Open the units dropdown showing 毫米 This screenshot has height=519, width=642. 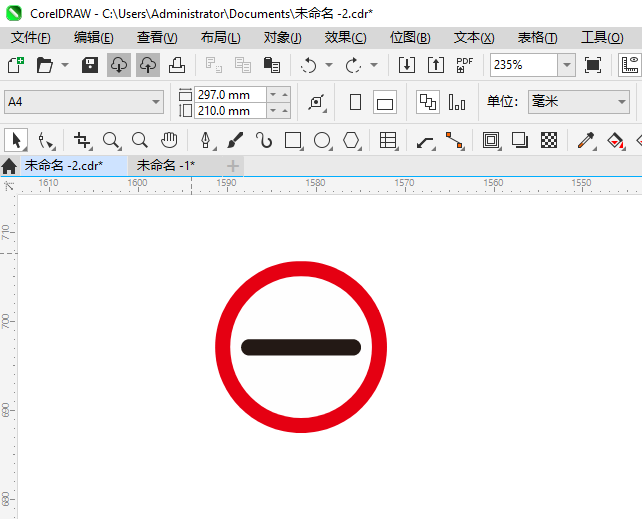[x=579, y=102]
